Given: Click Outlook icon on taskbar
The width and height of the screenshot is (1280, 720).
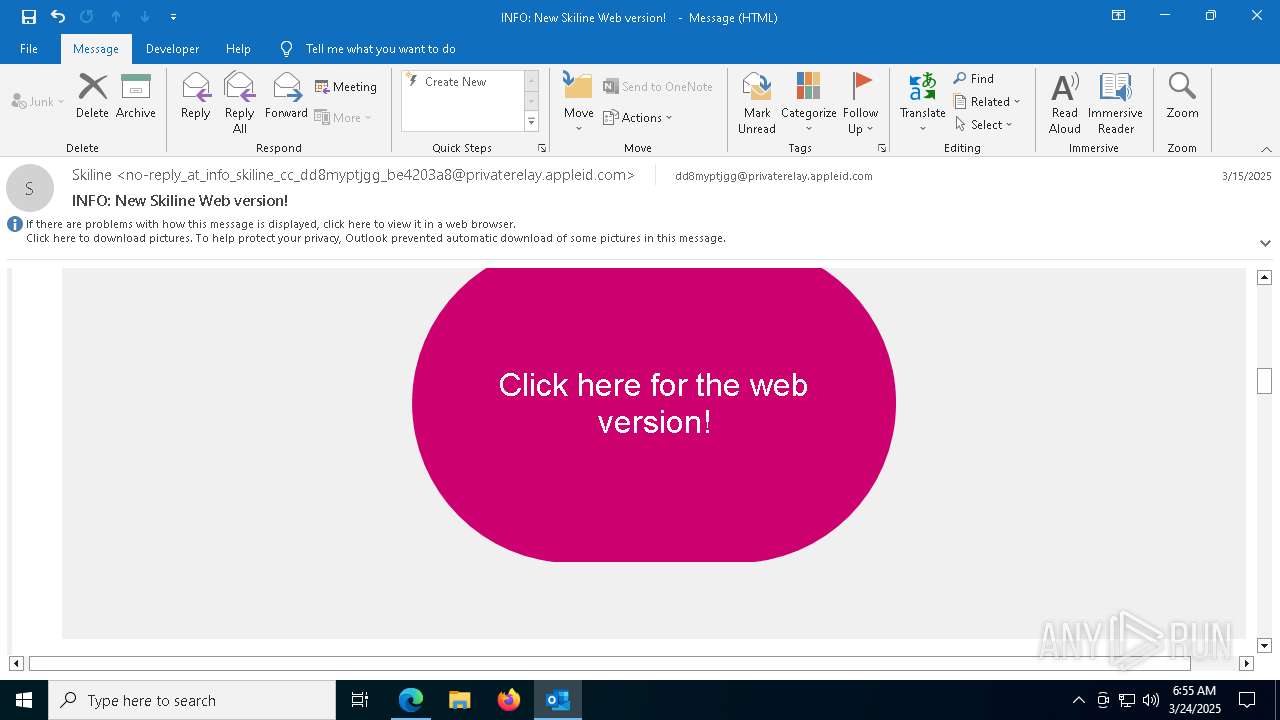Looking at the screenshot, I should click(558, 700).
